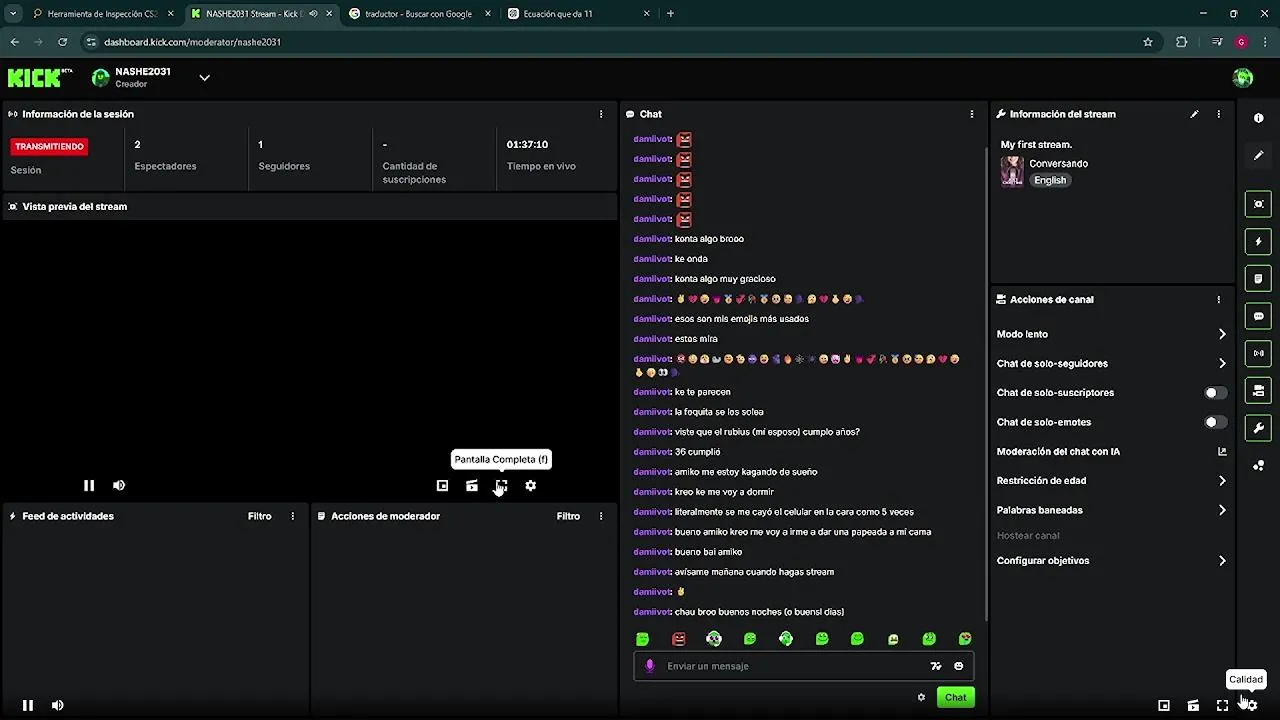Enable Chat de solo-suscriptores switch

pyautogui.click(x=1215, y=393)
